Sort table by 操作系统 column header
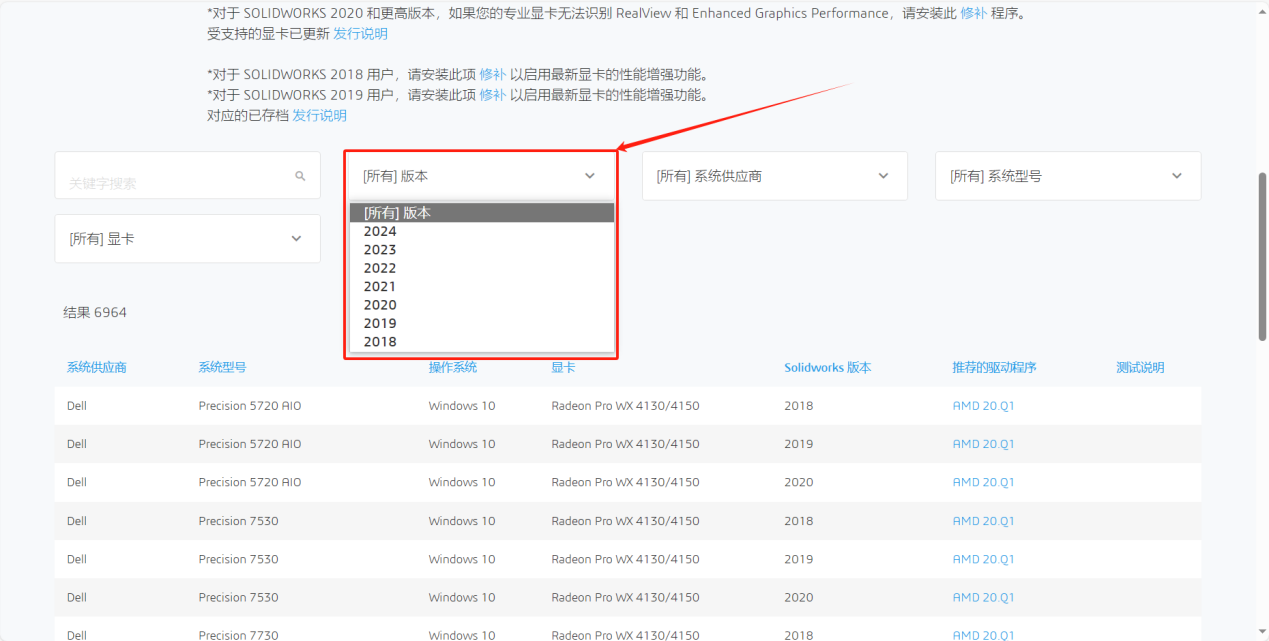The image size is (1269, 641). 451,367
